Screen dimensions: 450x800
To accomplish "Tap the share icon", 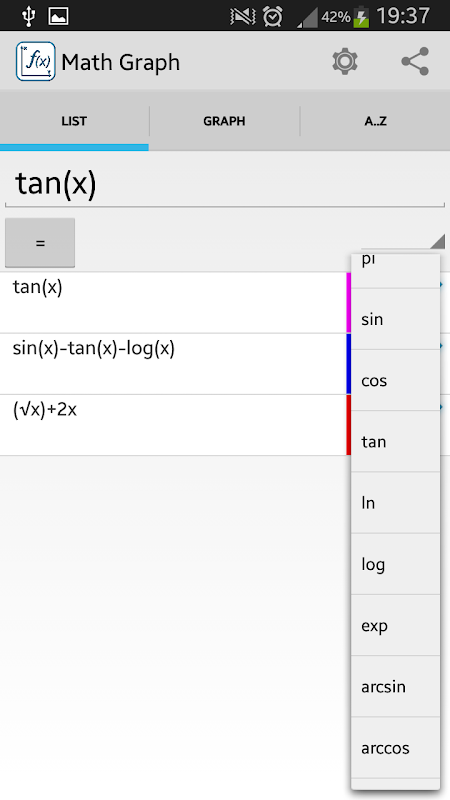I will (415, 62).
